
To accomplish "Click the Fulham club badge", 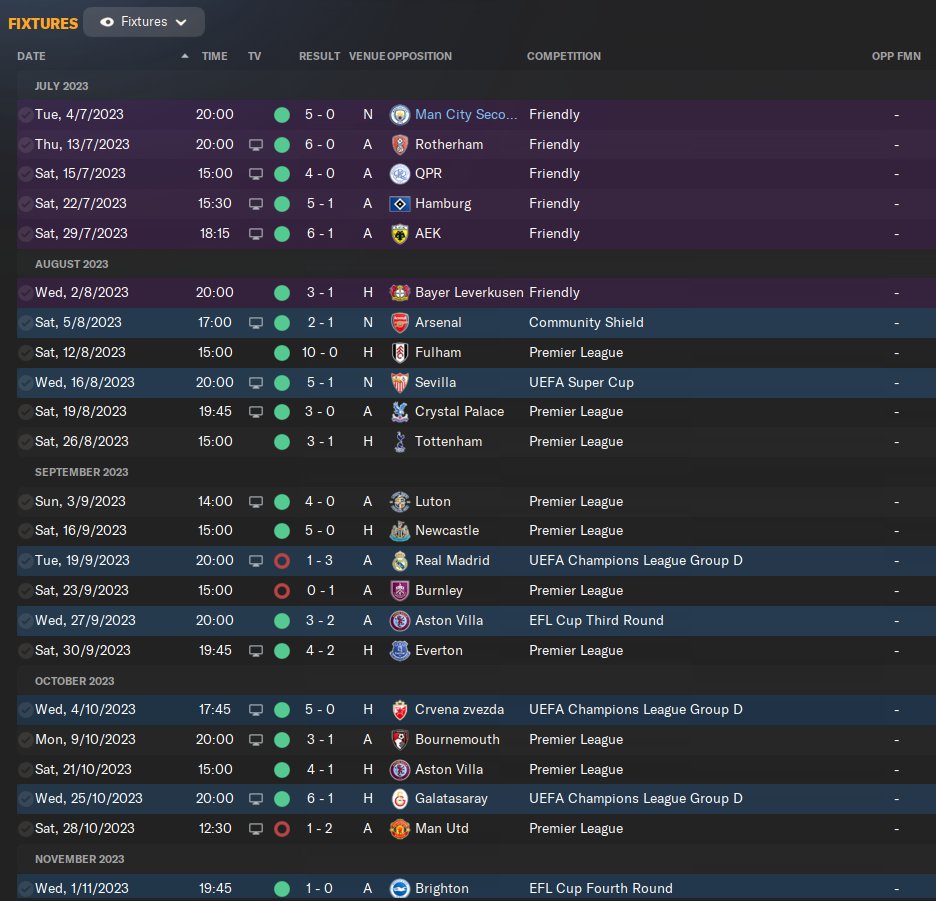I will (x=399, y=352).
